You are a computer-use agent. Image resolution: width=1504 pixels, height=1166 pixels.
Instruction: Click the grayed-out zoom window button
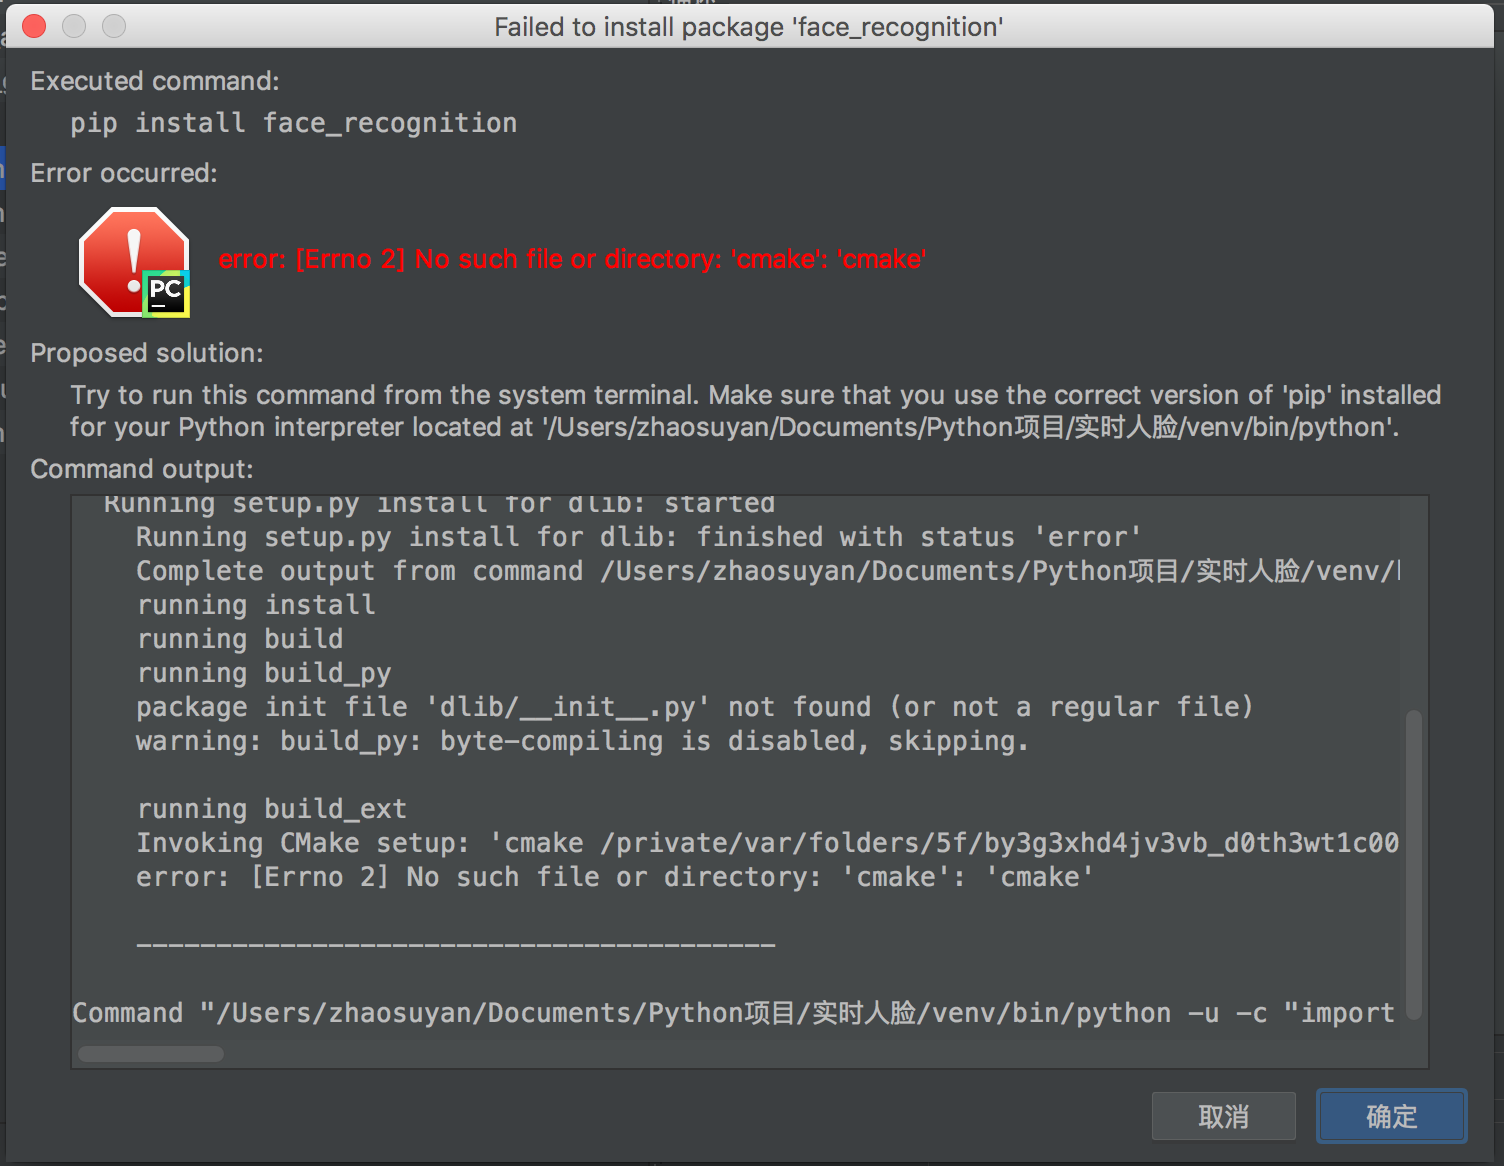pyautogui.click(x=114, y=26)
